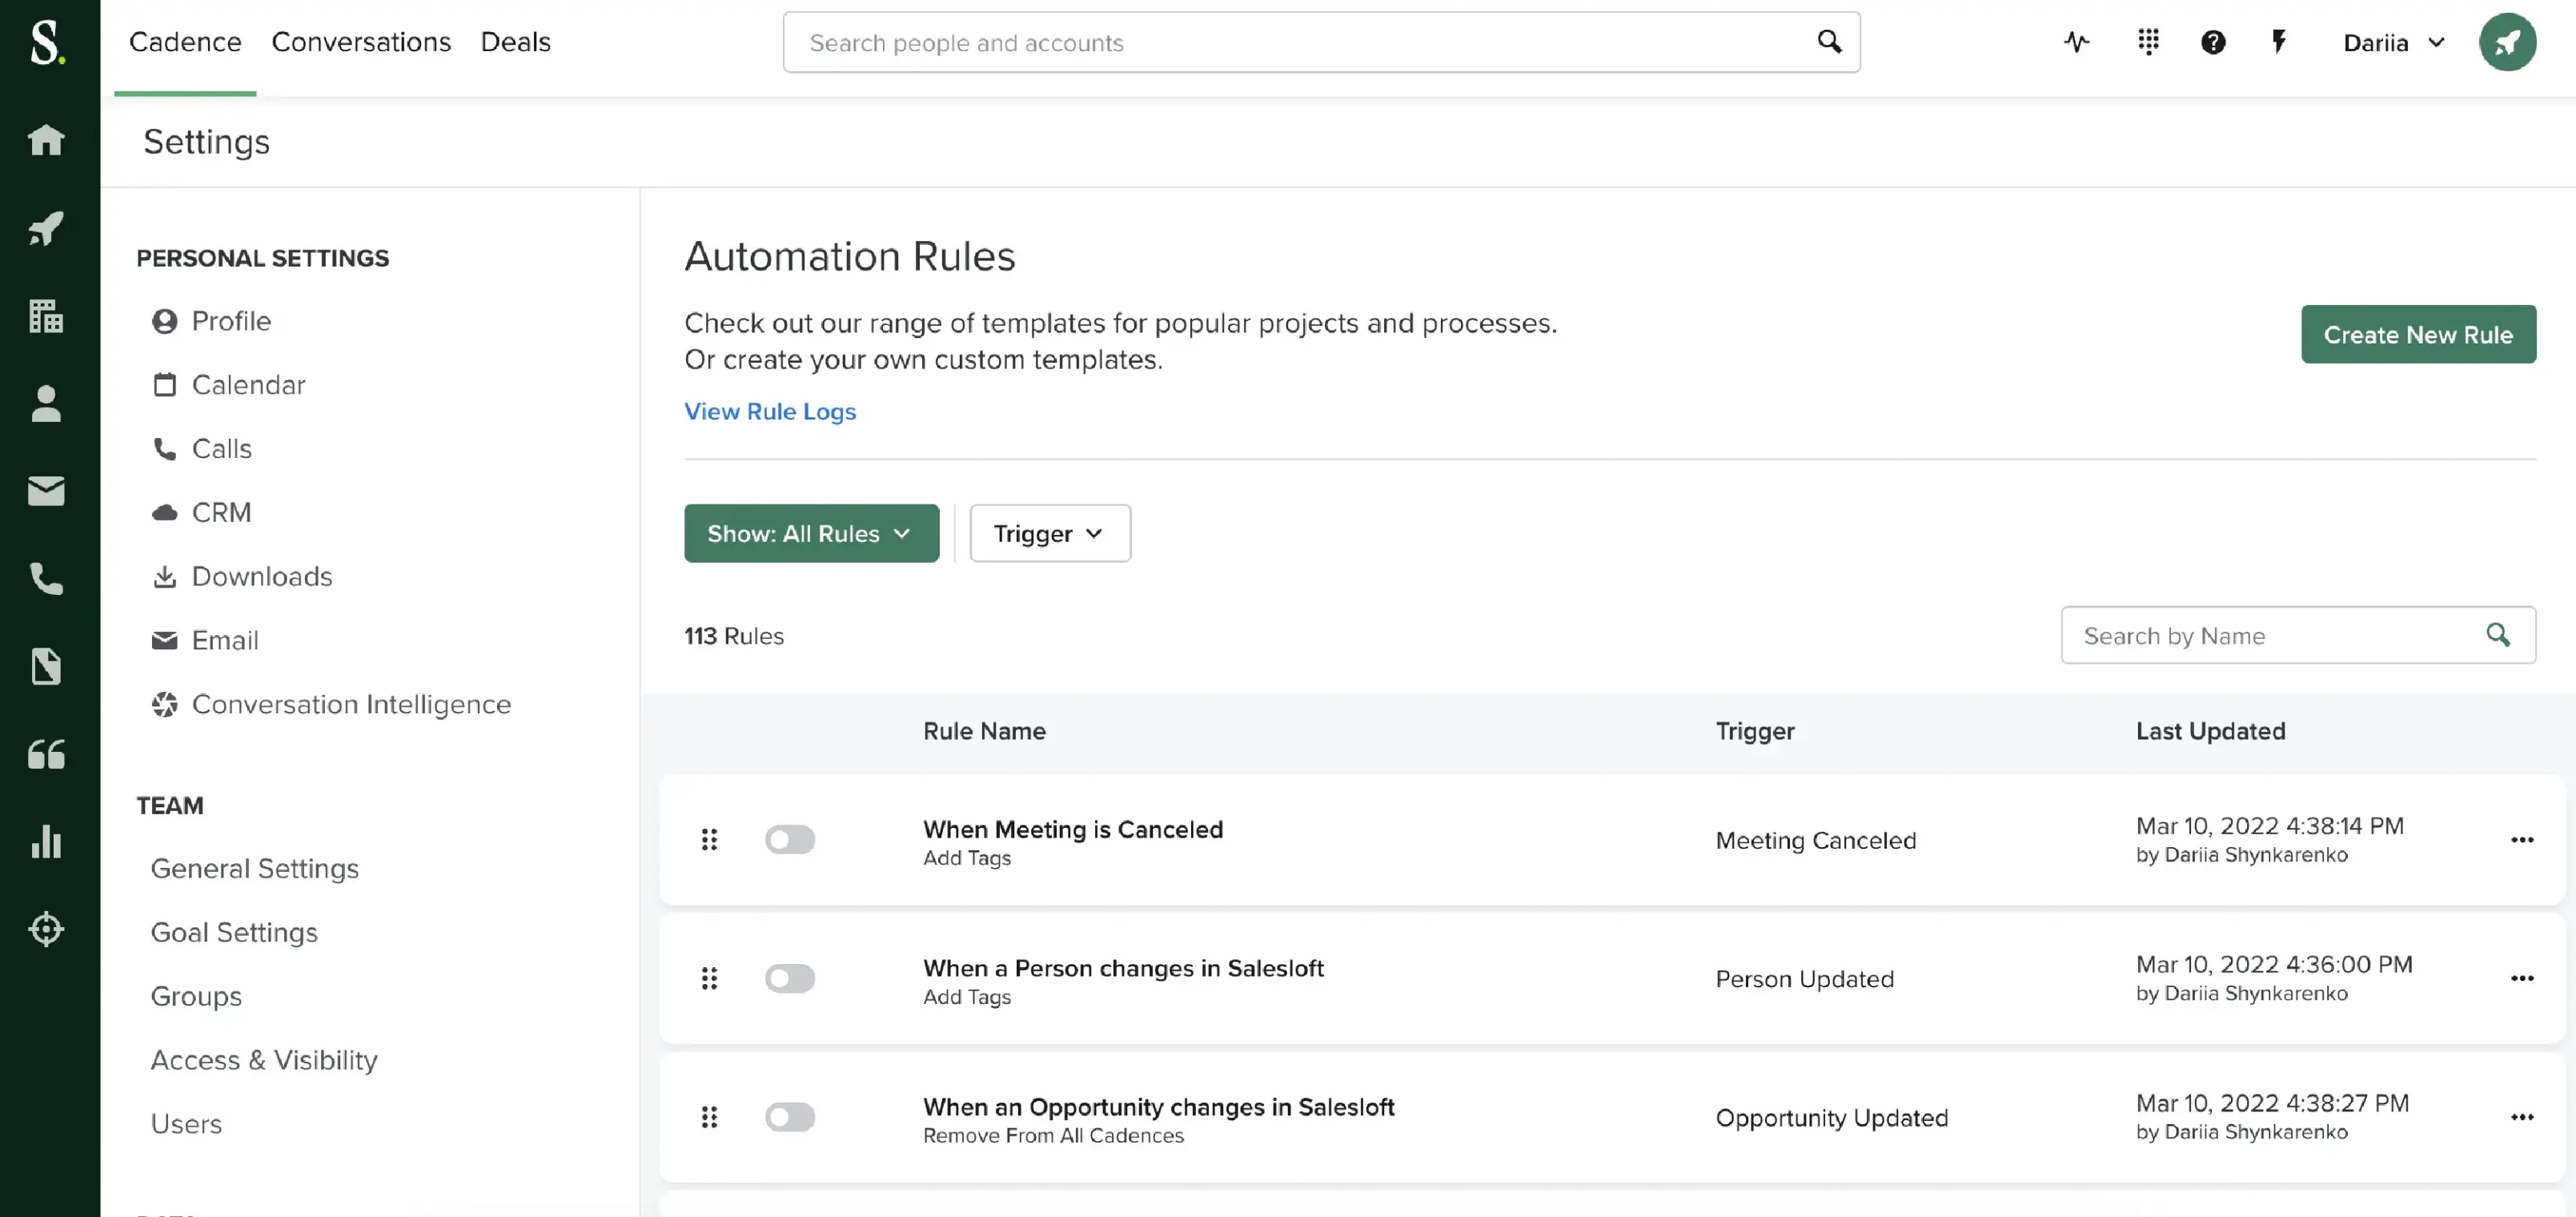2576x1217 pixels.
Task: Expand the Trigger filter dropdown
Action: 1049,534
